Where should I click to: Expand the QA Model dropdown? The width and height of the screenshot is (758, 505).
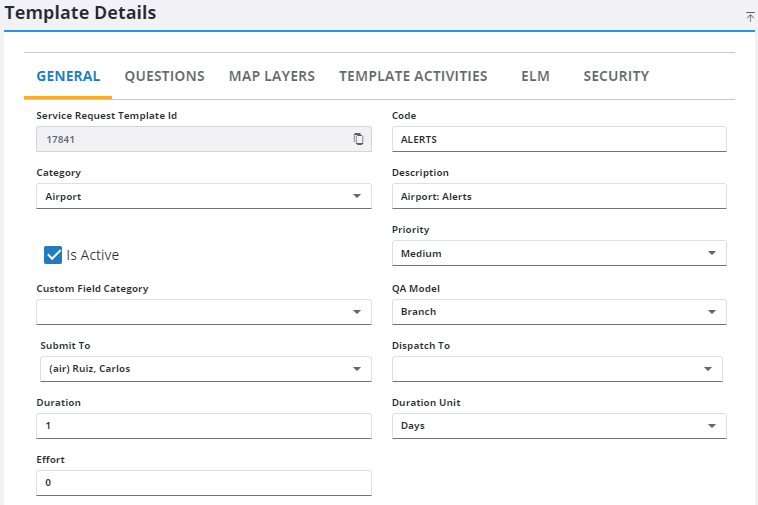pyautogui.click(x=712, y=312)
